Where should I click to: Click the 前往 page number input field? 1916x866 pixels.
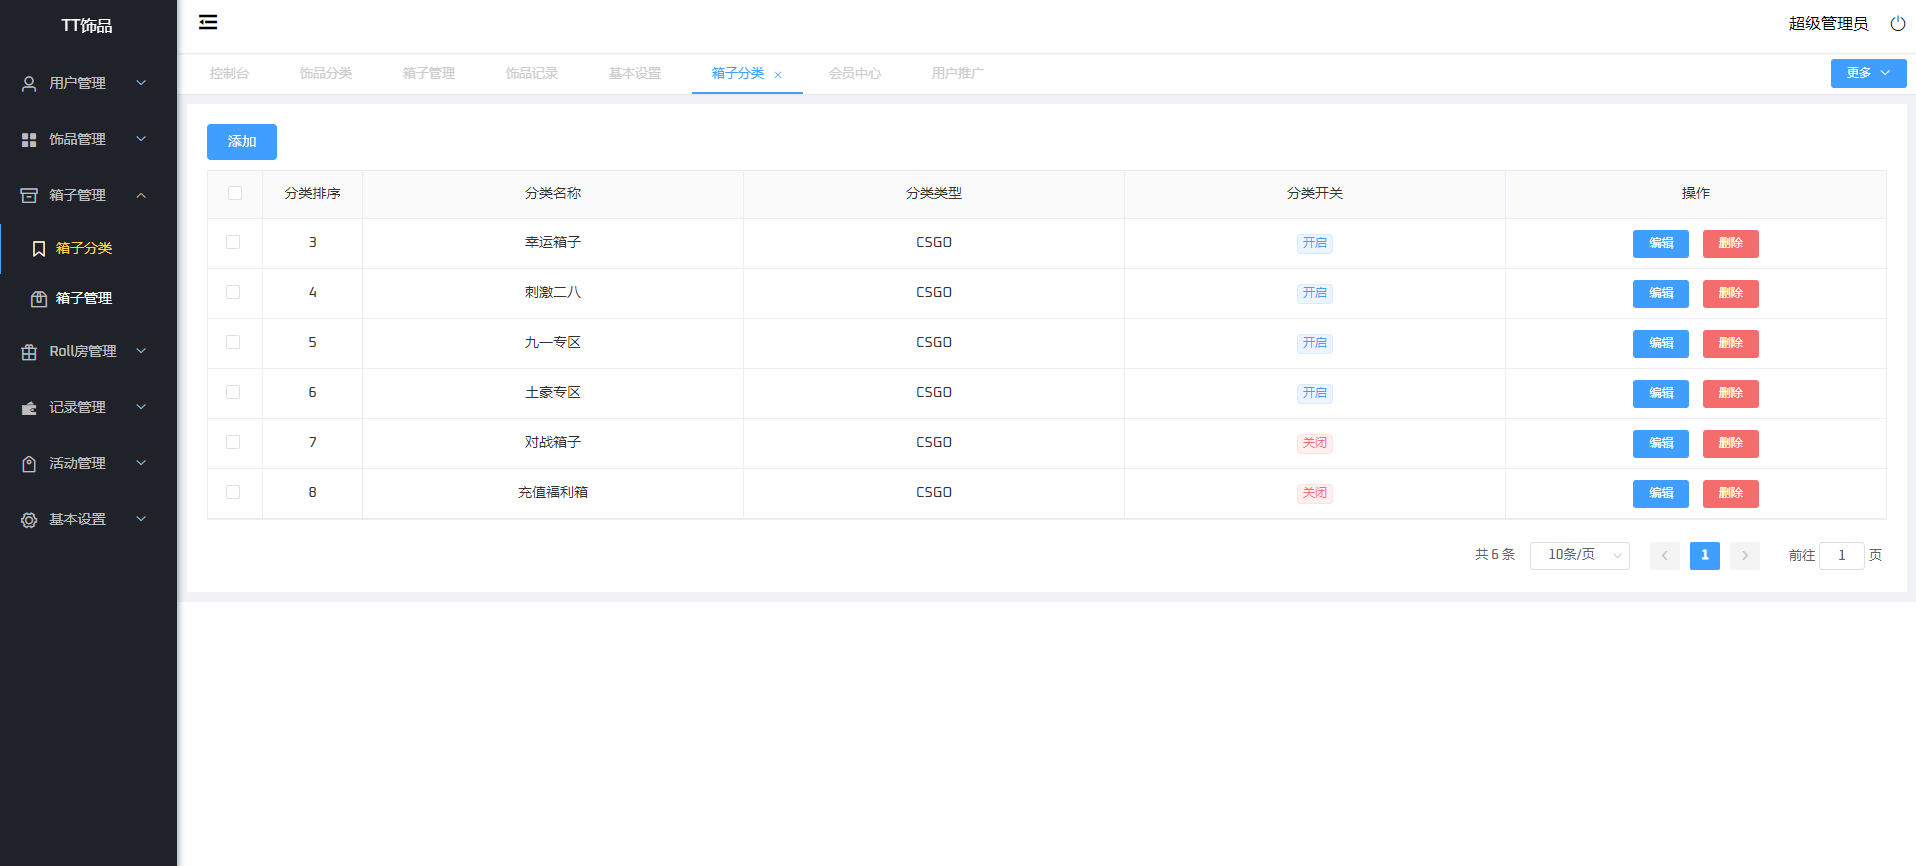(1841, 555)
